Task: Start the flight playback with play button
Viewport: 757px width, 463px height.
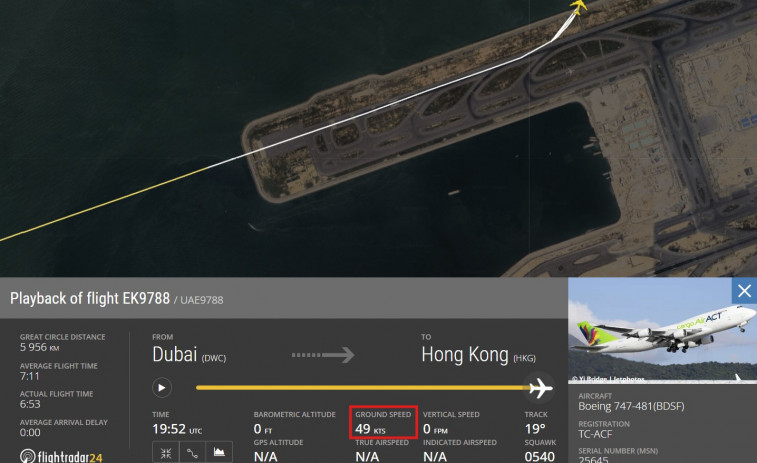Action: pos(162,388)
